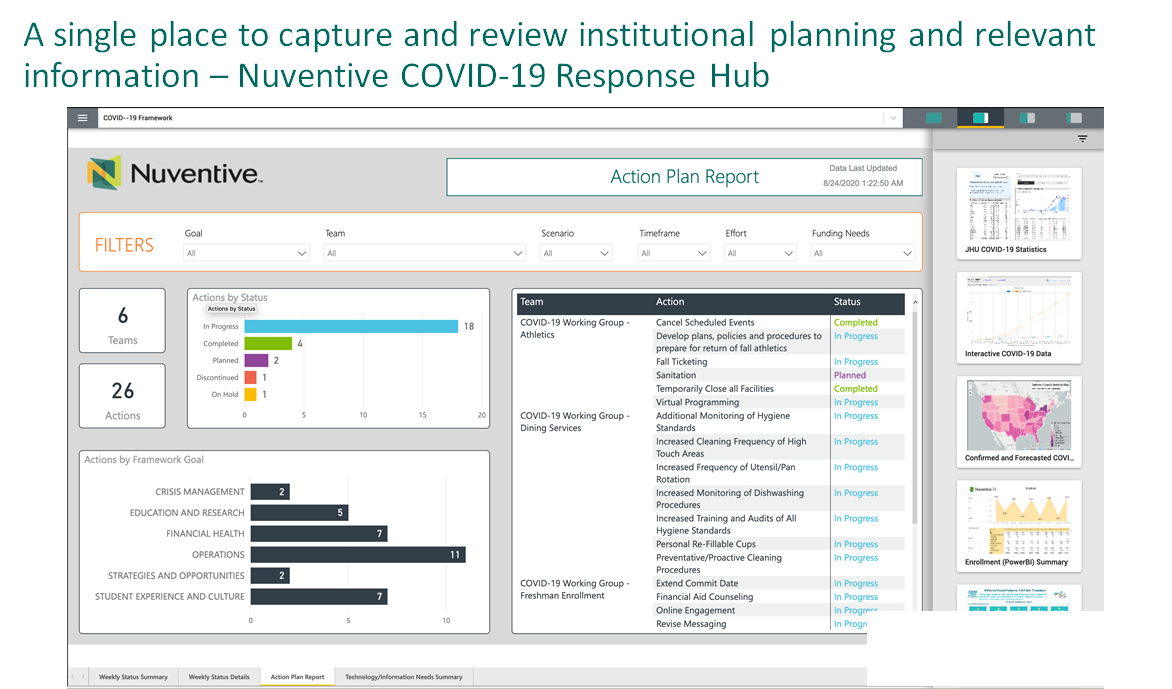Expand the Timeframe filter dropdown
1172x689 pixels.
[673, 253]
